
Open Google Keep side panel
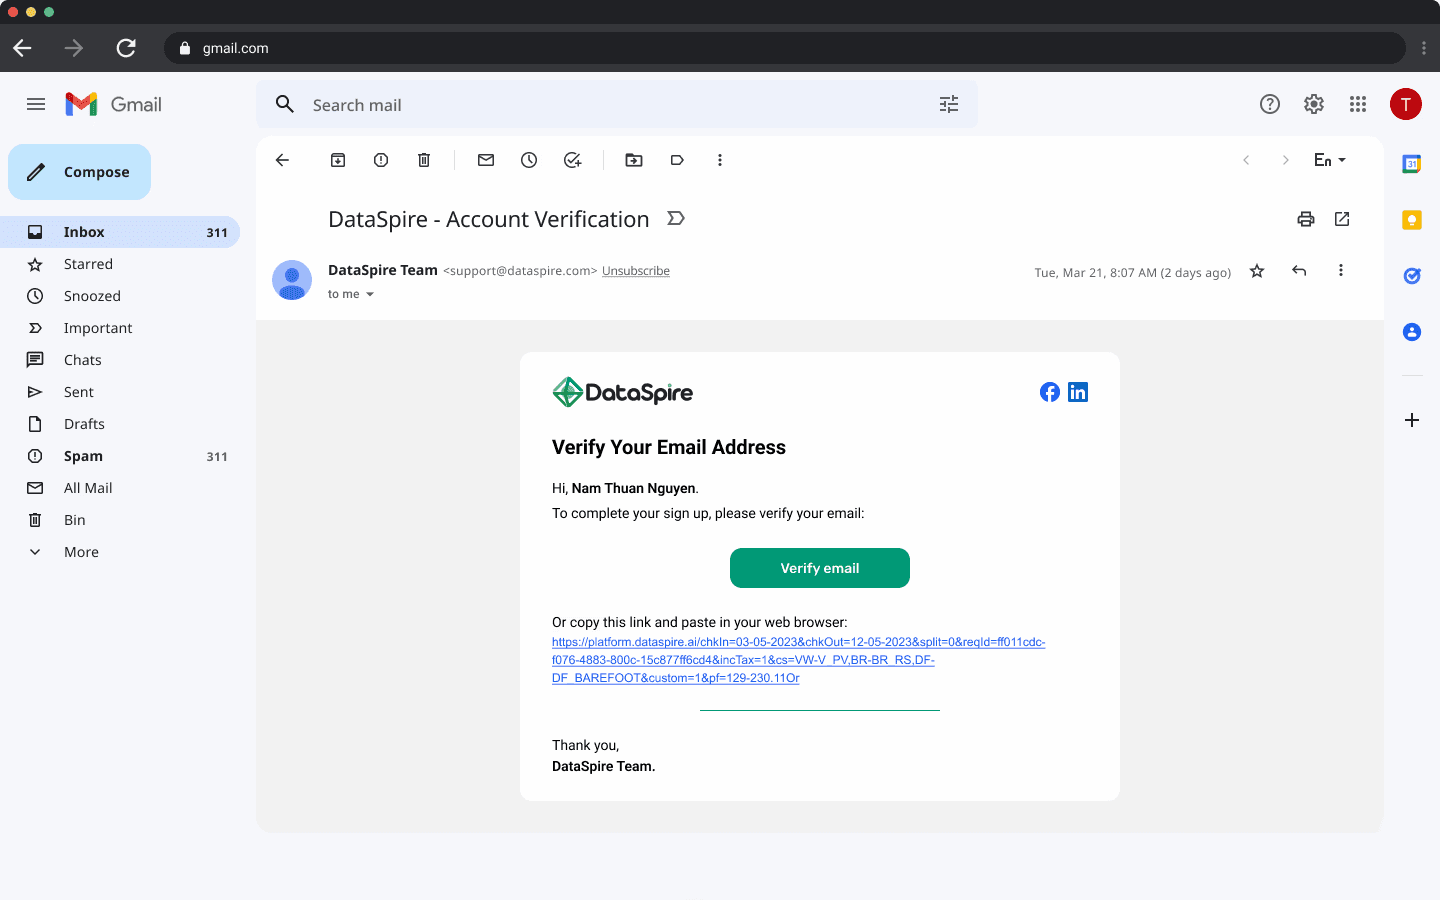pyautogui.click(x=1412, y=220)
